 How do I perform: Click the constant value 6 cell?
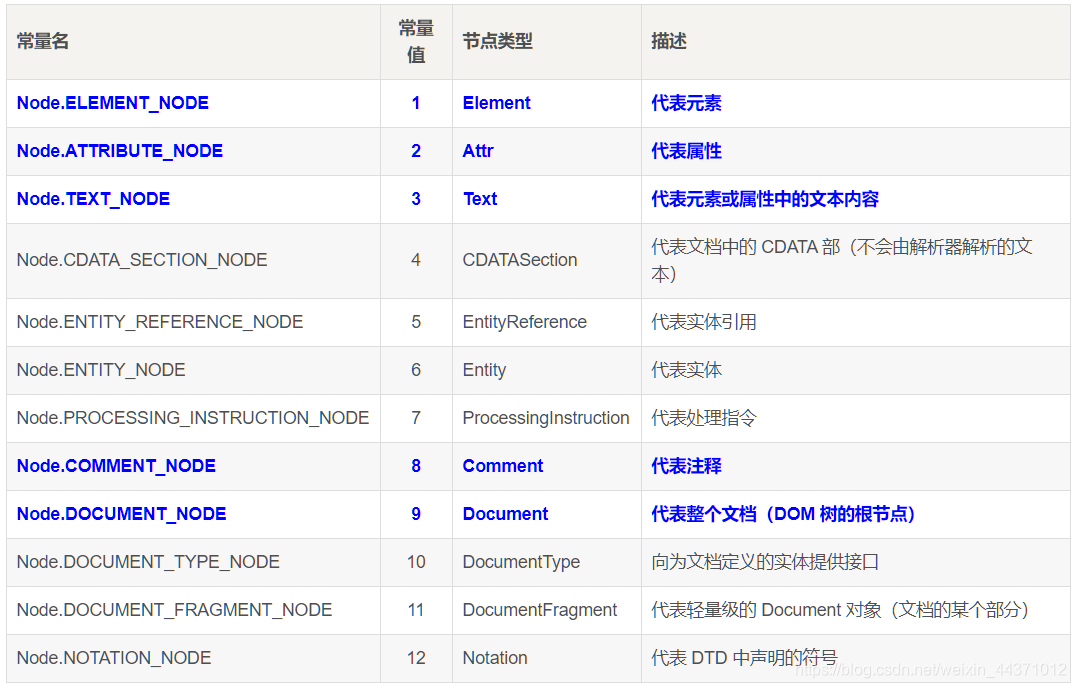[416, 370]
